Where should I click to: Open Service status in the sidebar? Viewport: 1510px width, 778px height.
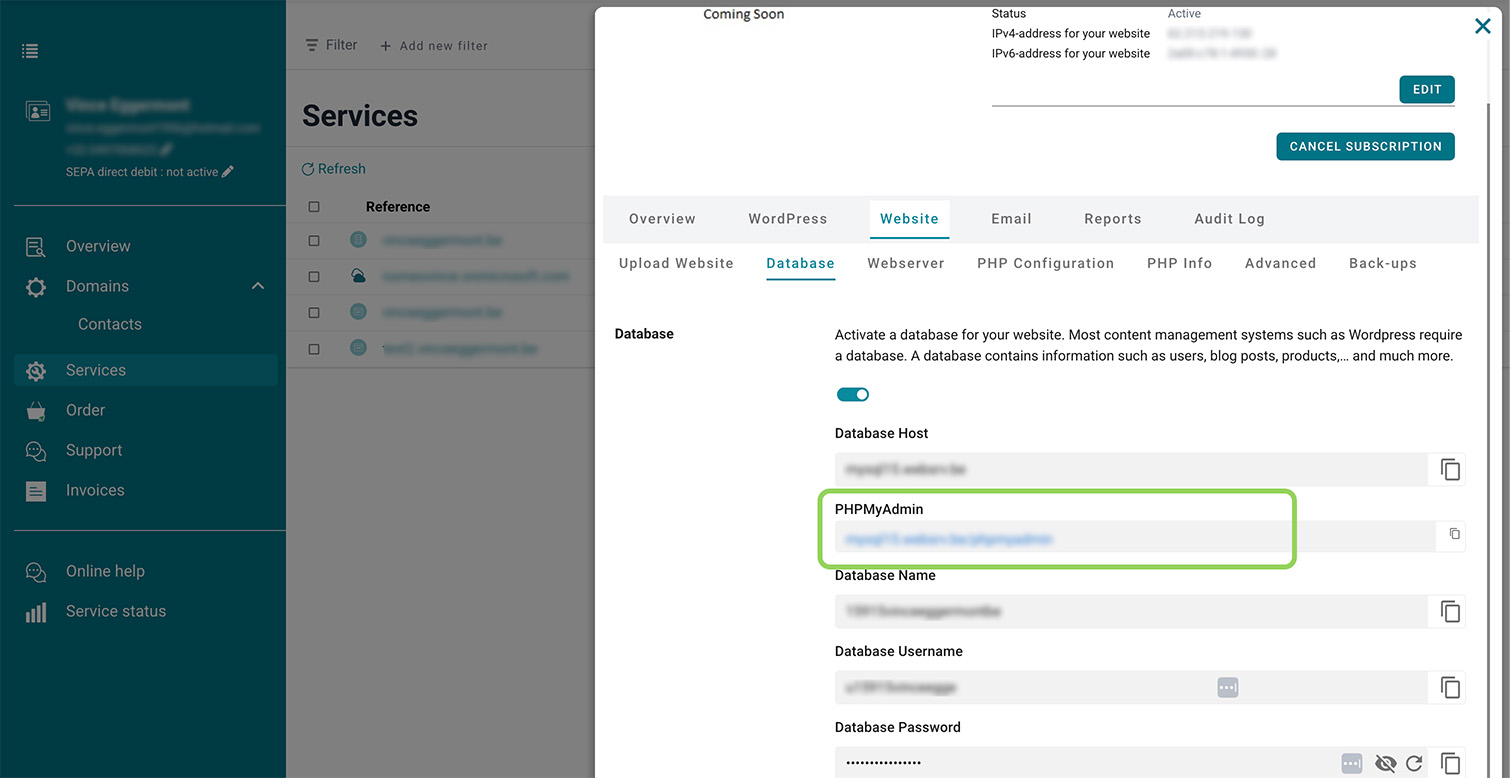coord(116,611)
